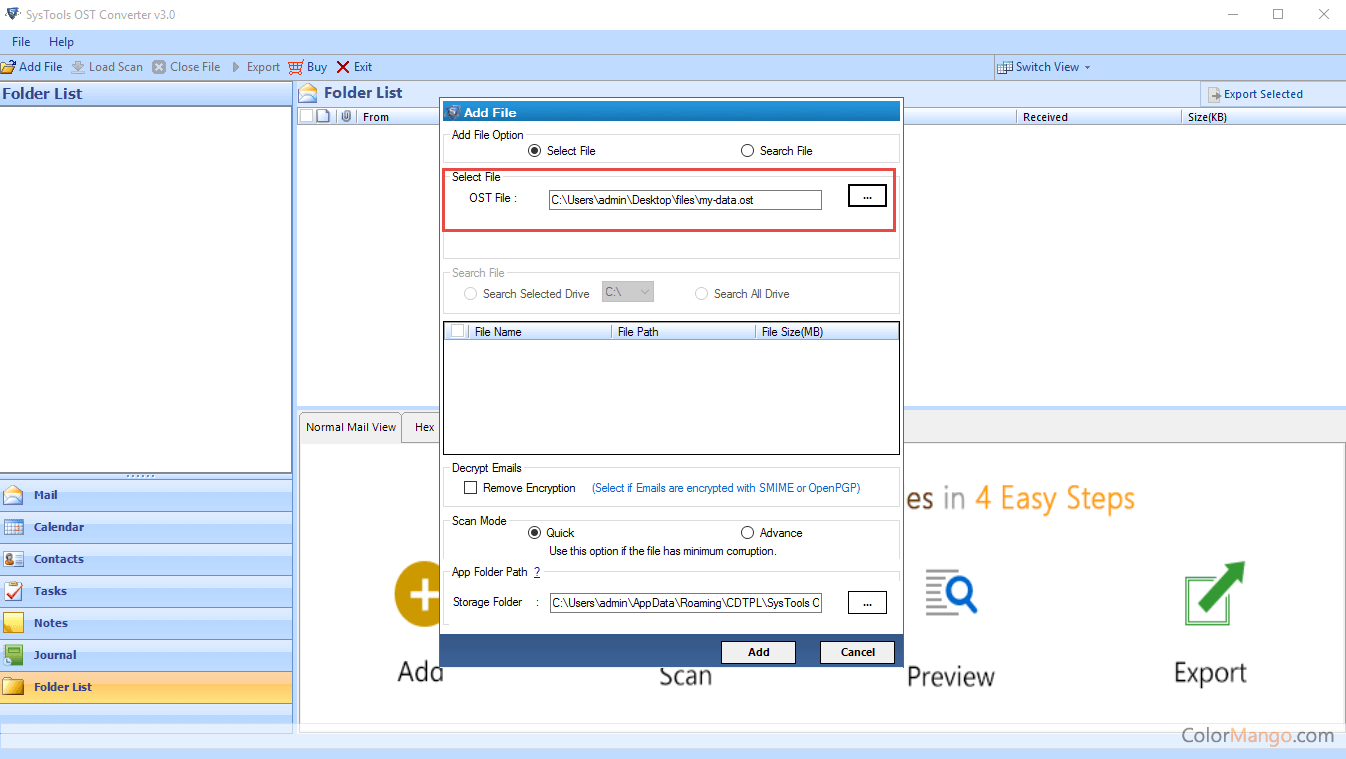Image resolution: width=1346 pixels, height=759 pixels.
Task: Open the File menu
Action: pyautogui.click(x=21, y=42)
